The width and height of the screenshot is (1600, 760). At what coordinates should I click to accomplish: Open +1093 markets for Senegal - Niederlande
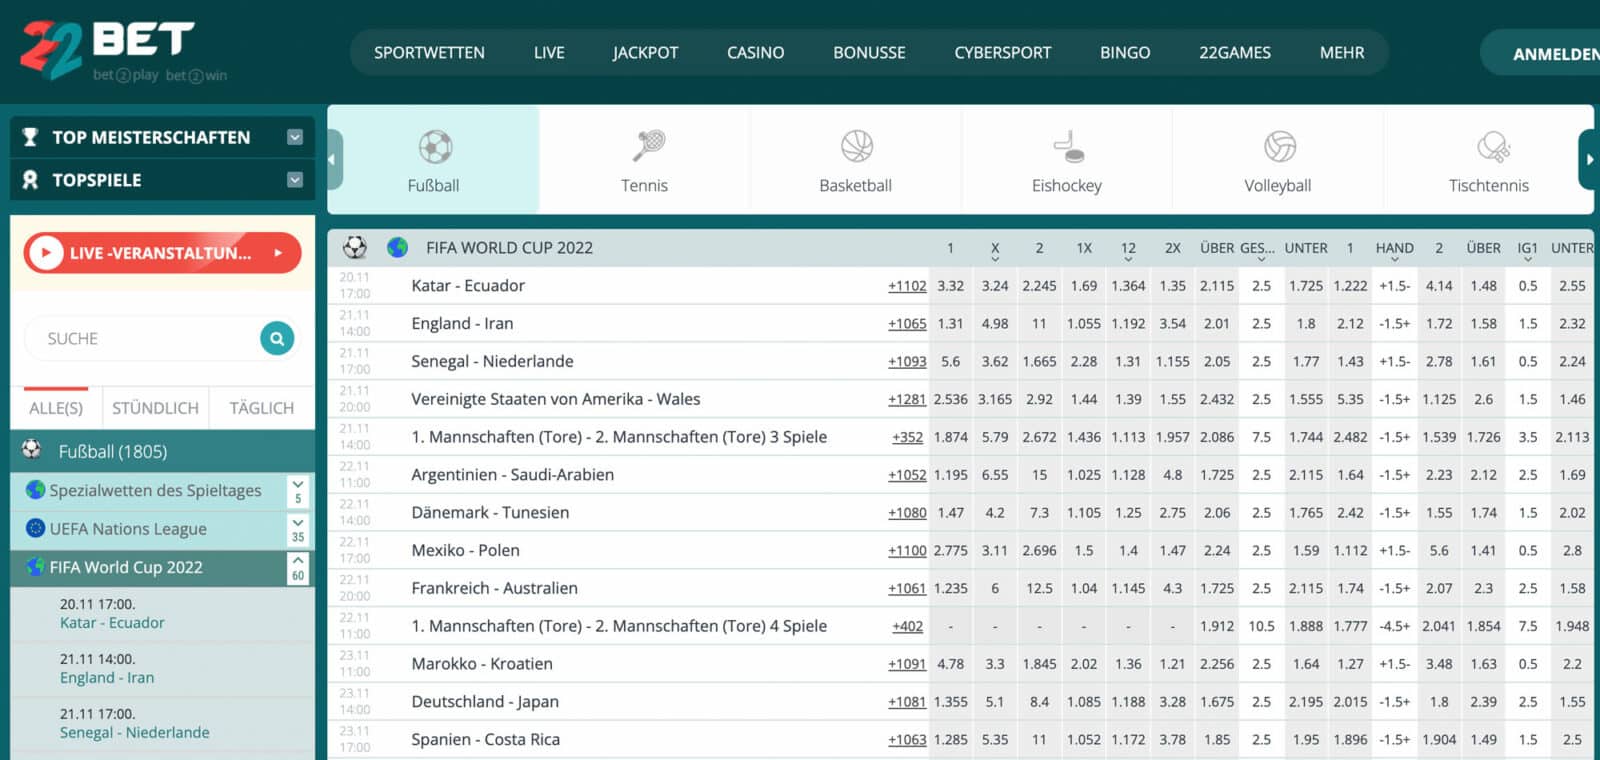pyautogui.click(x=907, y=362)
